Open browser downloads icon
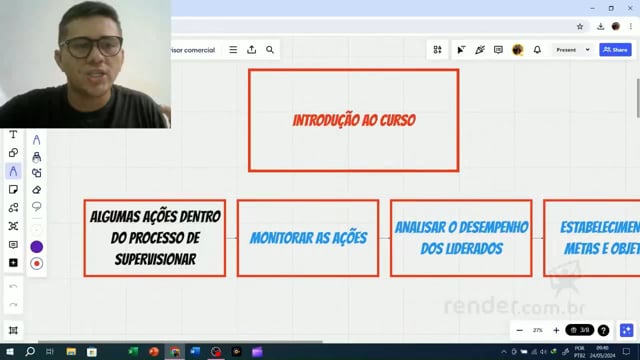640x360 pixels. click(x=600, y=27)
